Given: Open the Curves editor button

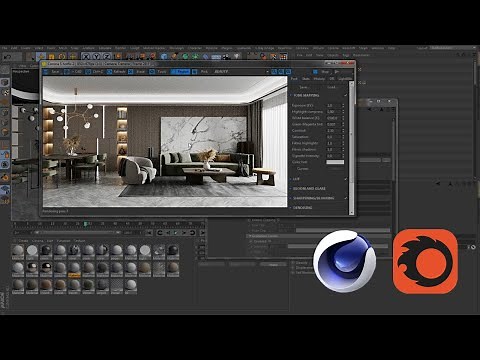Looking at the screenshot, I should click(x=335, y=169).
